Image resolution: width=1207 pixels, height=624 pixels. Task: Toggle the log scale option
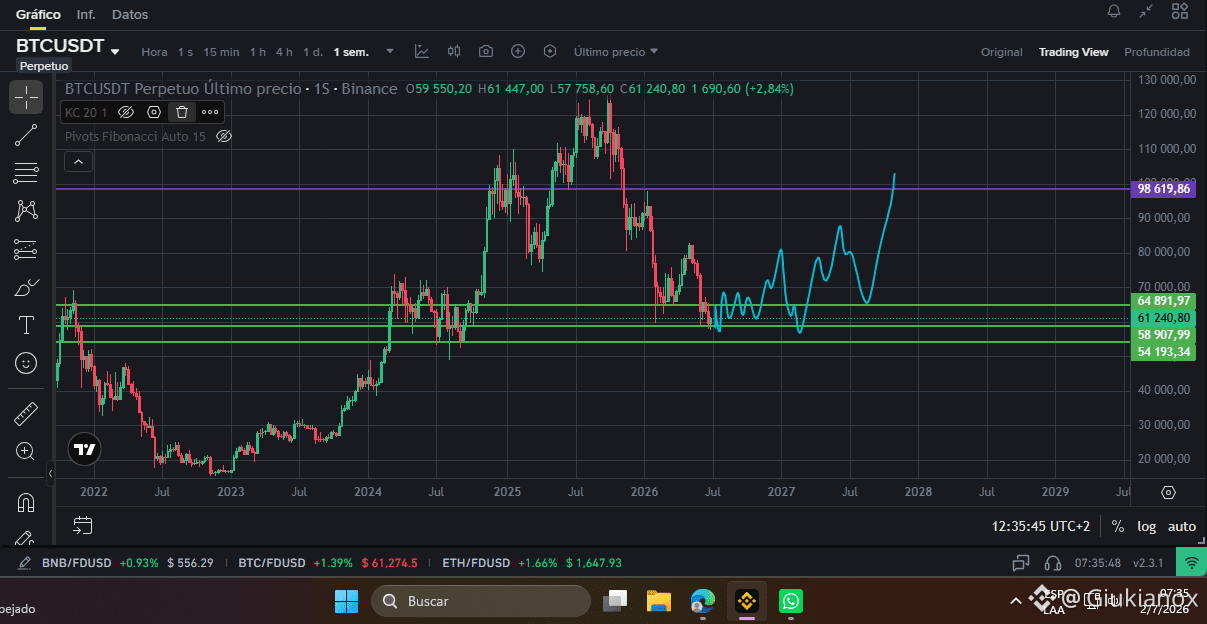click(1147, 526)
